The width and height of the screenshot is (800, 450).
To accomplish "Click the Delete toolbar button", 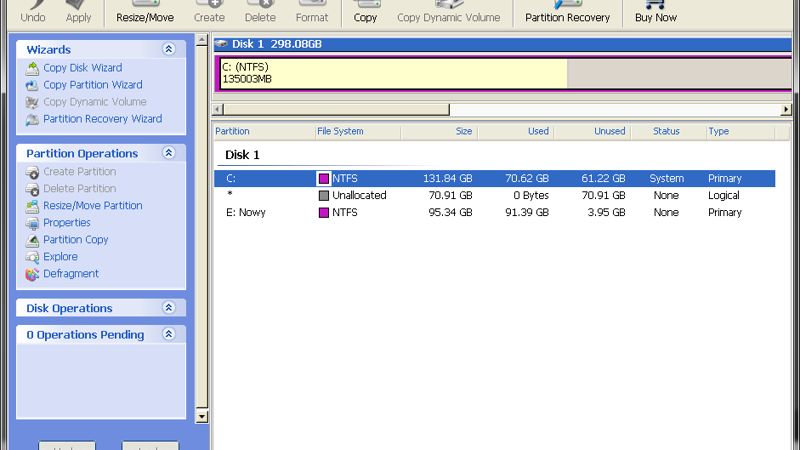I will [260, 13].
